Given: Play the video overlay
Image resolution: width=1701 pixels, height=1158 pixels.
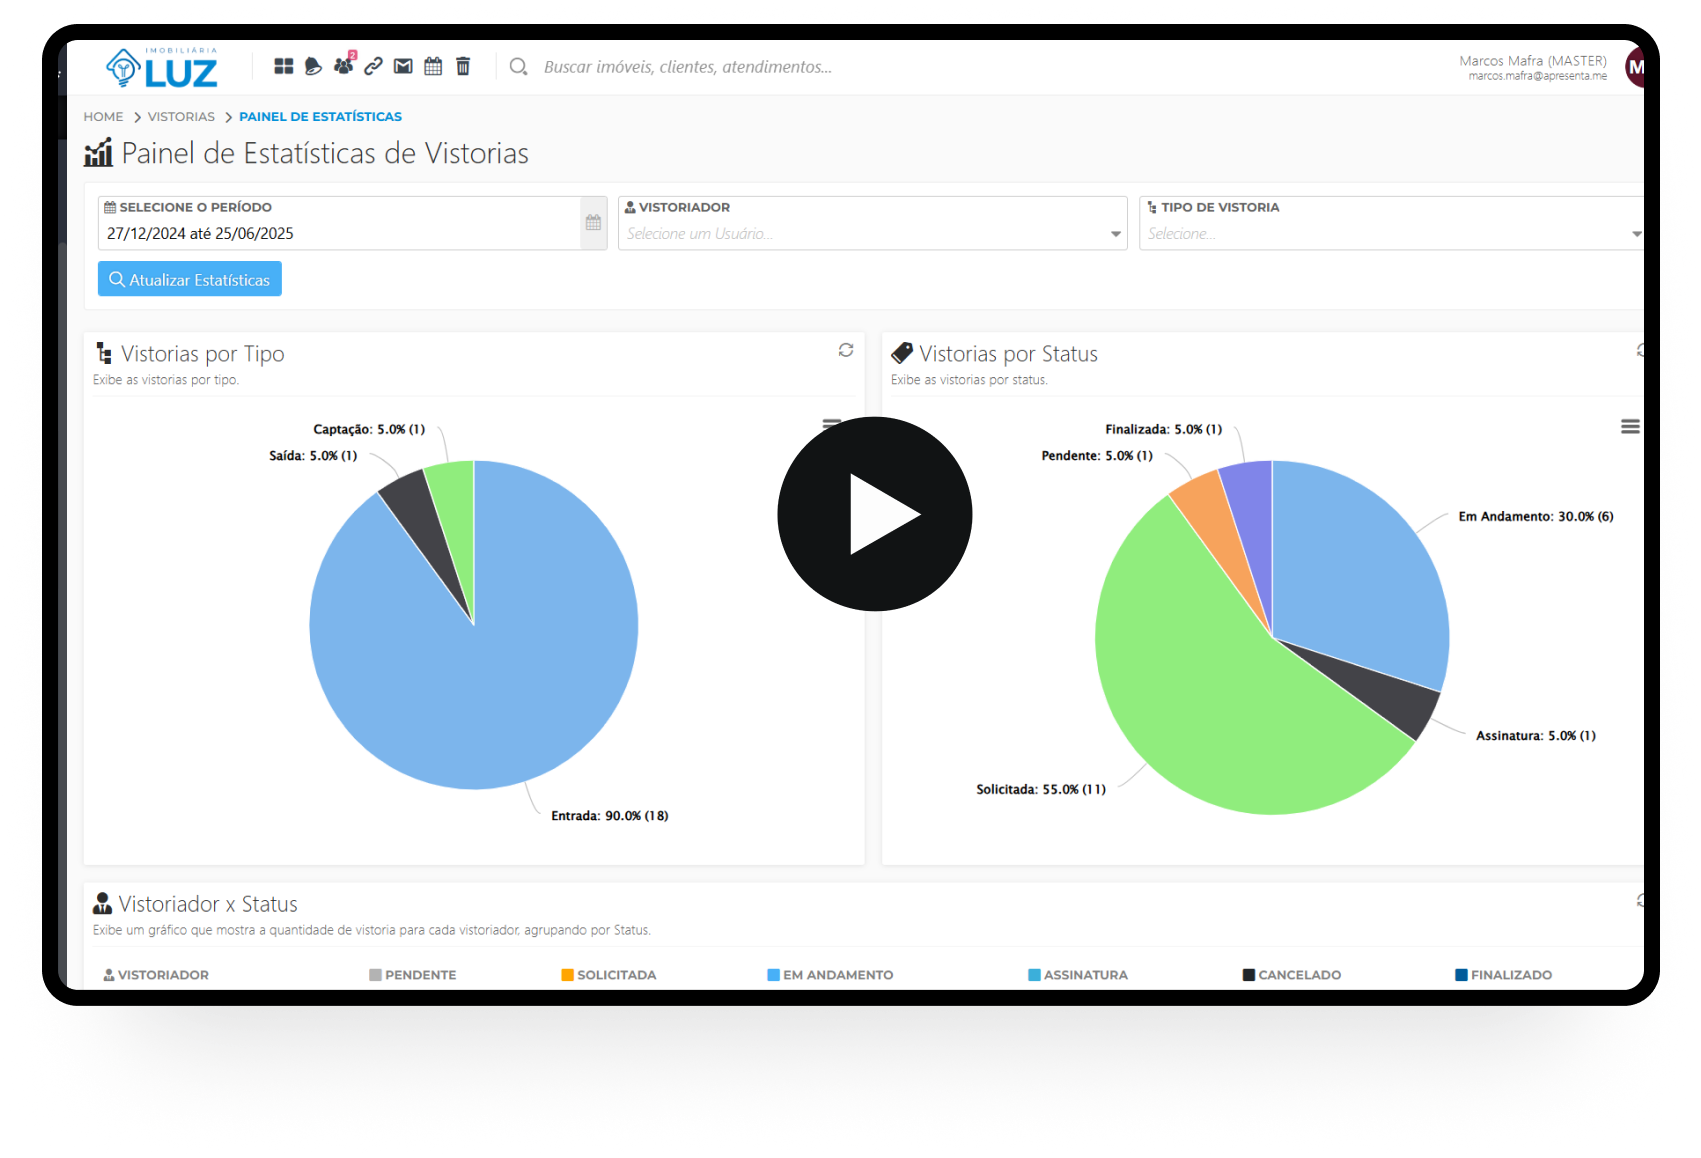Looking at the screenshot, I should (875, 514).
